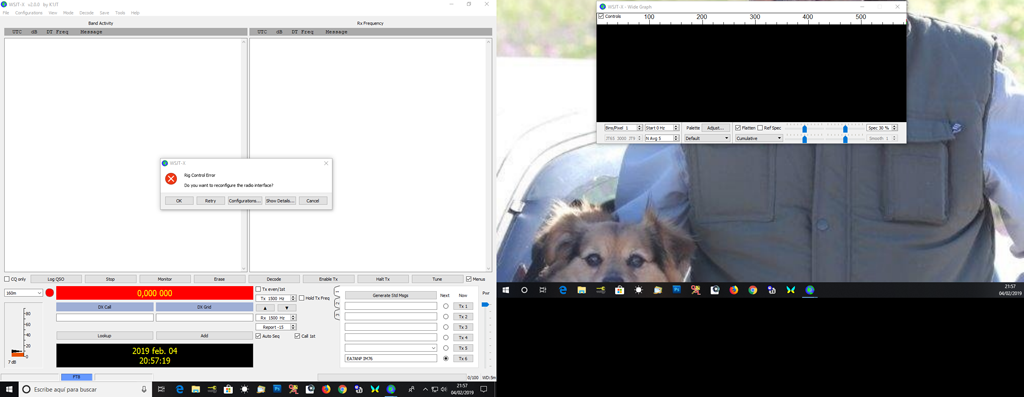The image size is (1024, 397).
Task: Uncheck the Flatten checkbox in Wide Graph
Action: (738, 128)
